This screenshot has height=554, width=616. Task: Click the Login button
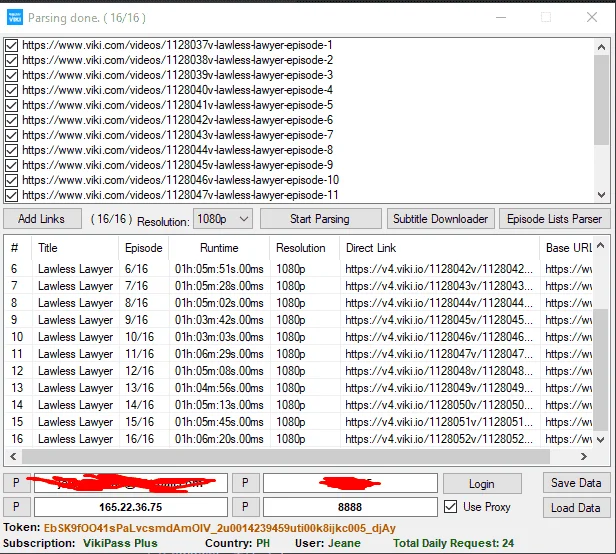[x=482, y=483]
